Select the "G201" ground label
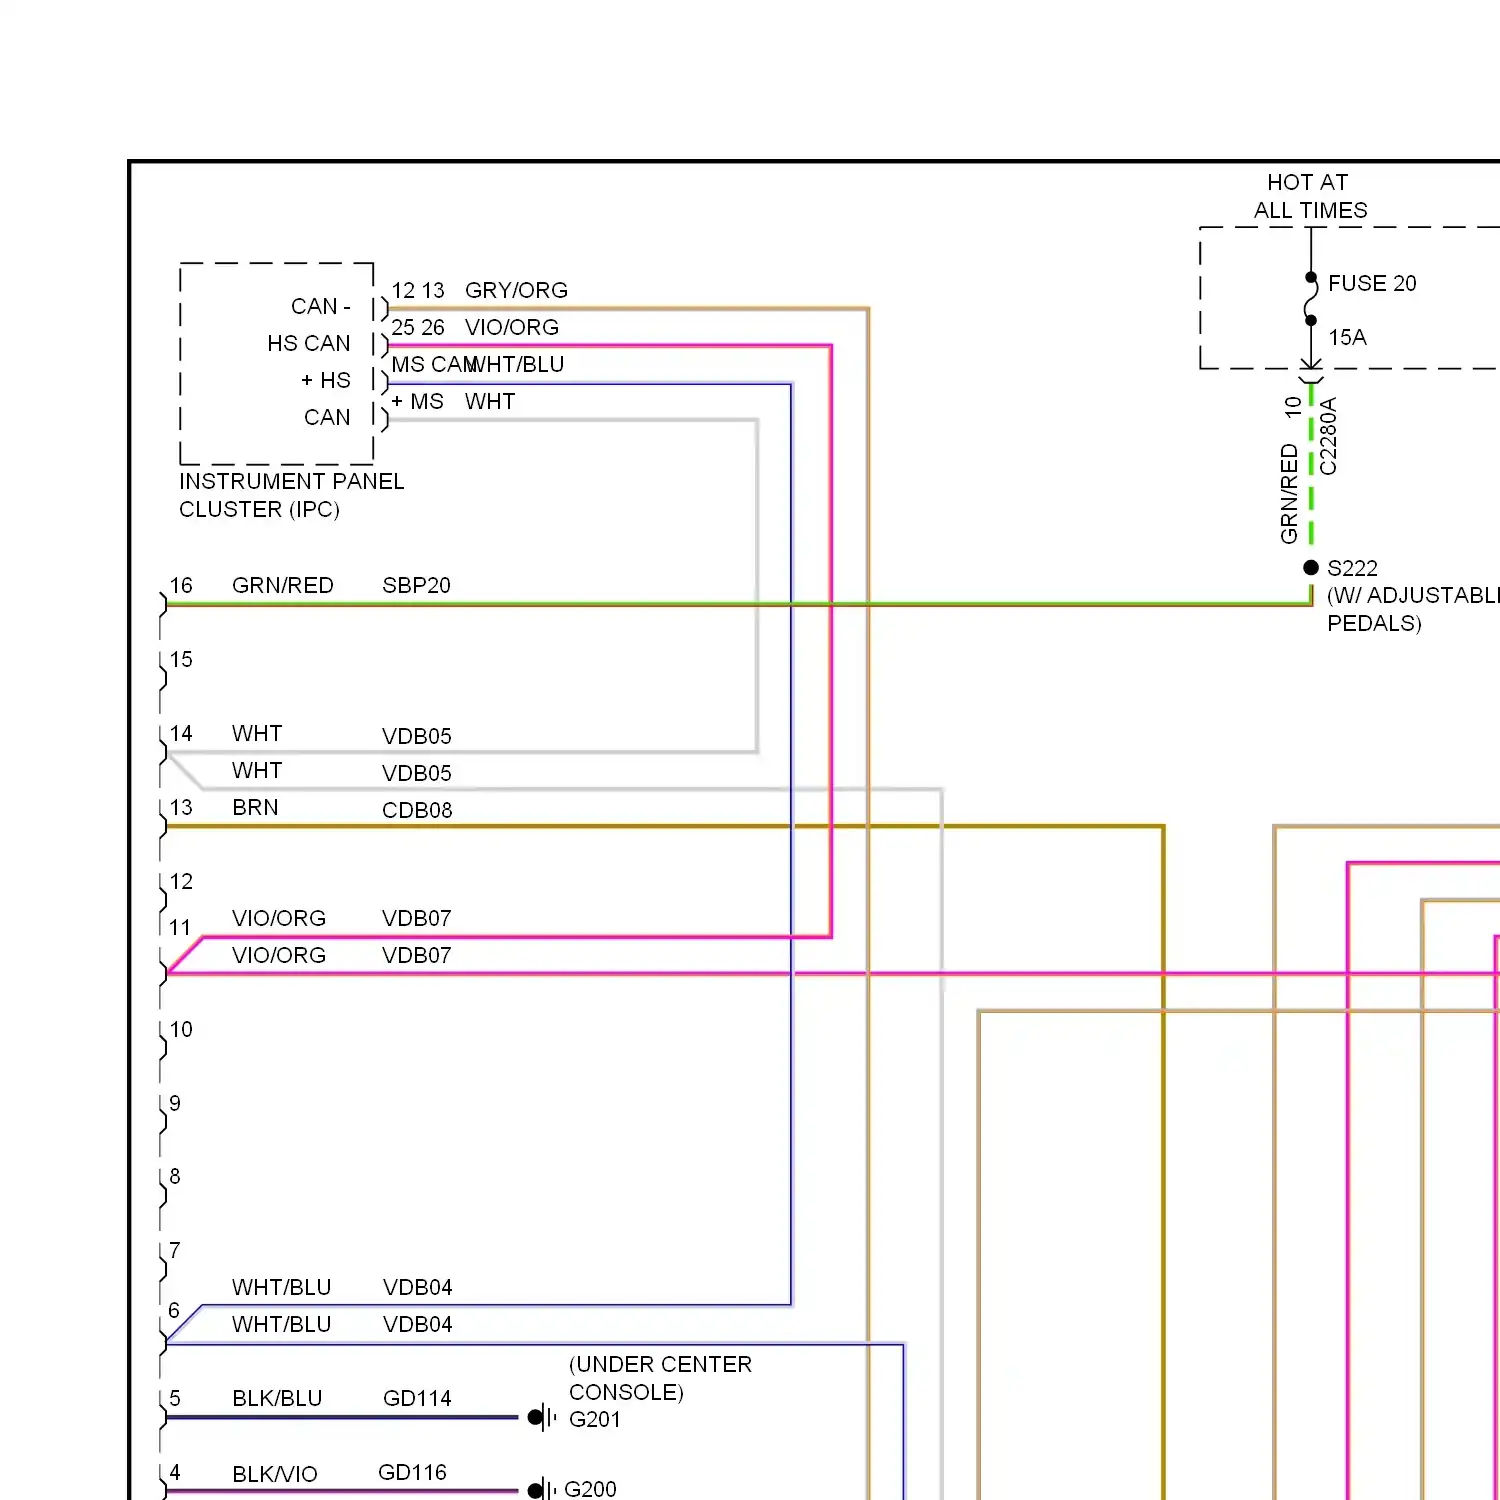Image resolution: width=1500 pixels, height=1500 pixels. [595, 1419]
